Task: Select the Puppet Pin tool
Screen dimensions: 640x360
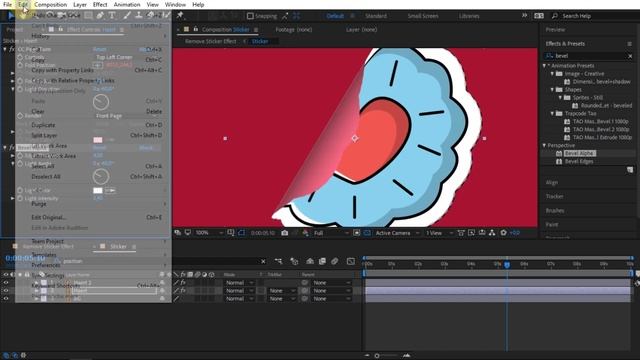Action: pyautogui.click(x=180, y=16)
